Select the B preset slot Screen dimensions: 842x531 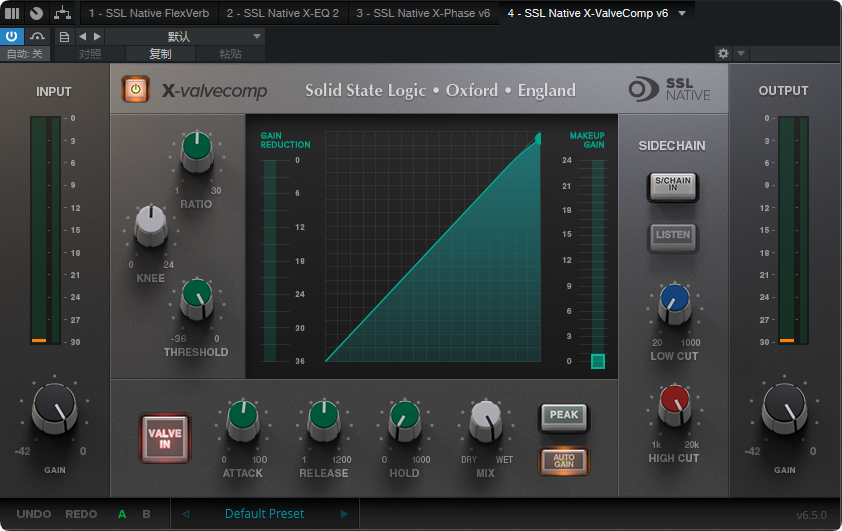pyautogui.click(x=146, y=514)
